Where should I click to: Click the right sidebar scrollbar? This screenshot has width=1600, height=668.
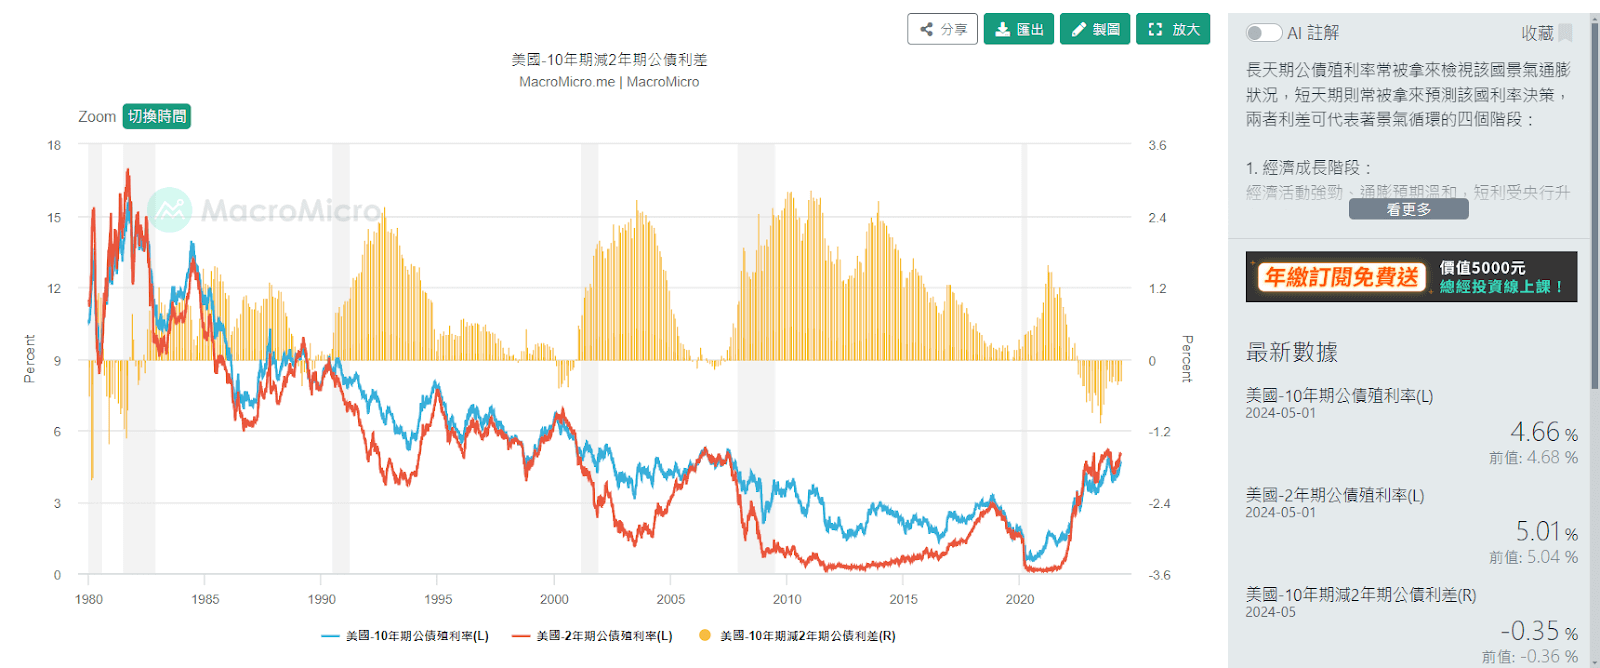tap(1594, 200)
